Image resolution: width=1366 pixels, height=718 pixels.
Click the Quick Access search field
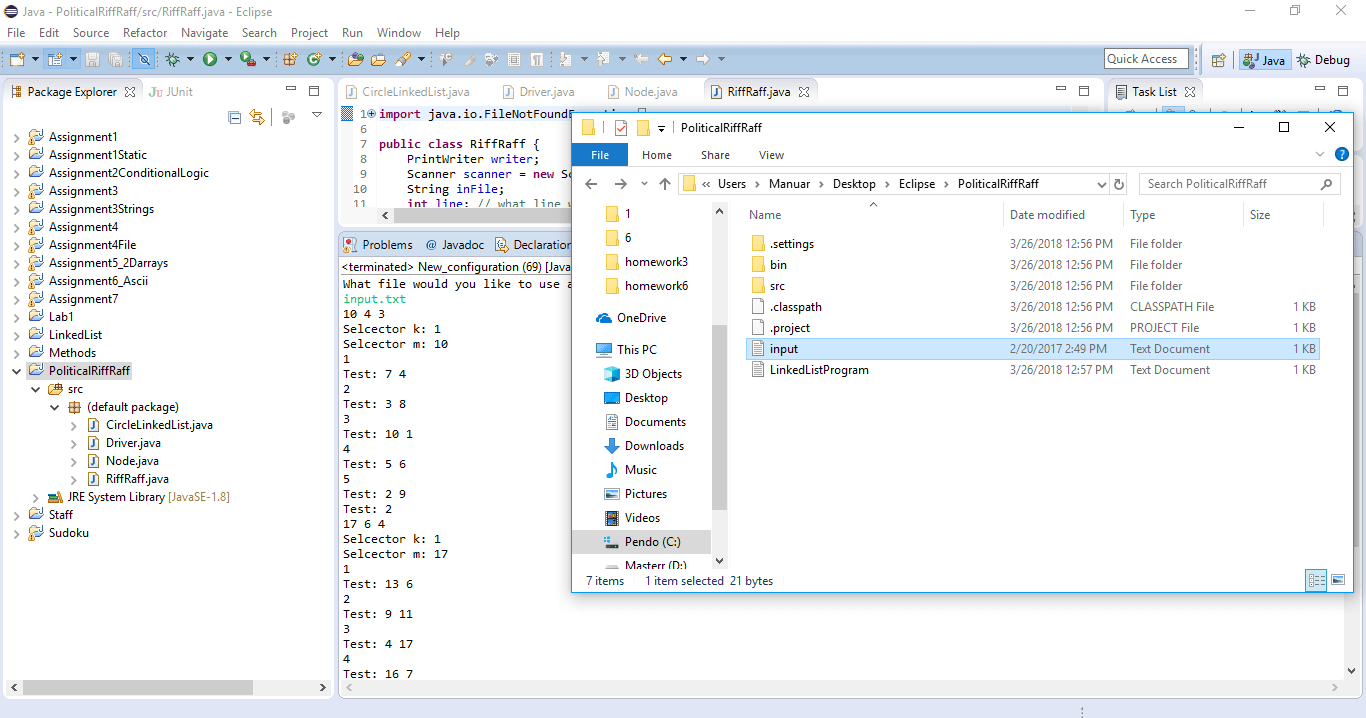coord(1147,59)
